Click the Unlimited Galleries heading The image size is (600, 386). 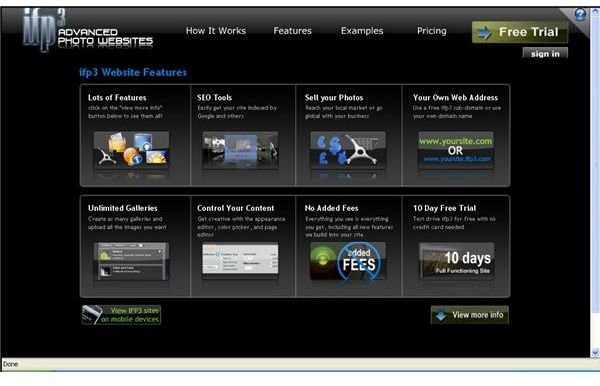click(x=123, y=208)
